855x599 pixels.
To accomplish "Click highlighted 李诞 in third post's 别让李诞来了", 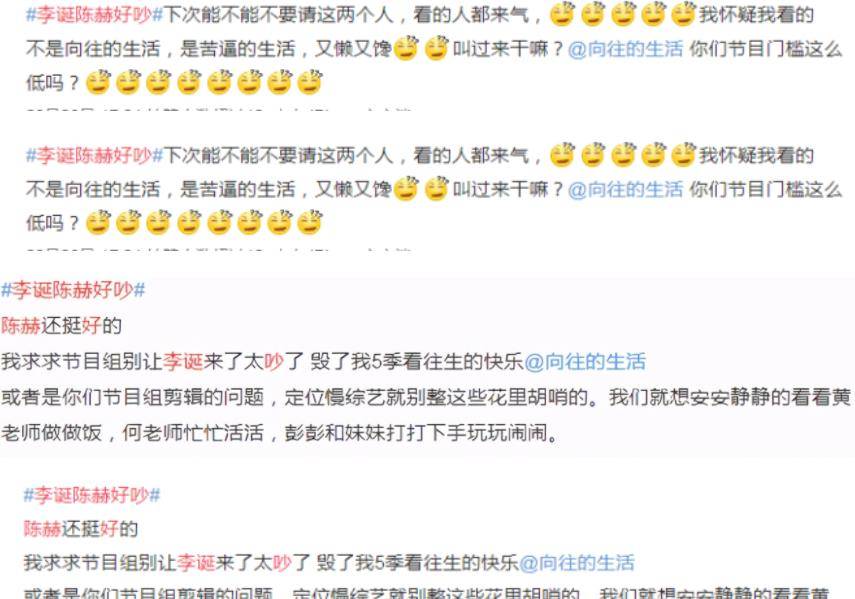I will pos(183,361).
